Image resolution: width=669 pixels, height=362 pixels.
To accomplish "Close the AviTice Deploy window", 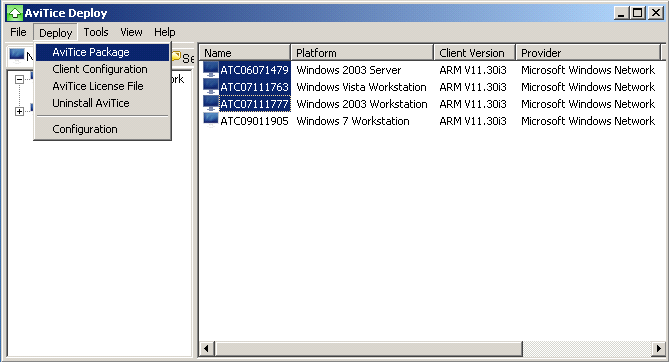I will tap(656, 13).
